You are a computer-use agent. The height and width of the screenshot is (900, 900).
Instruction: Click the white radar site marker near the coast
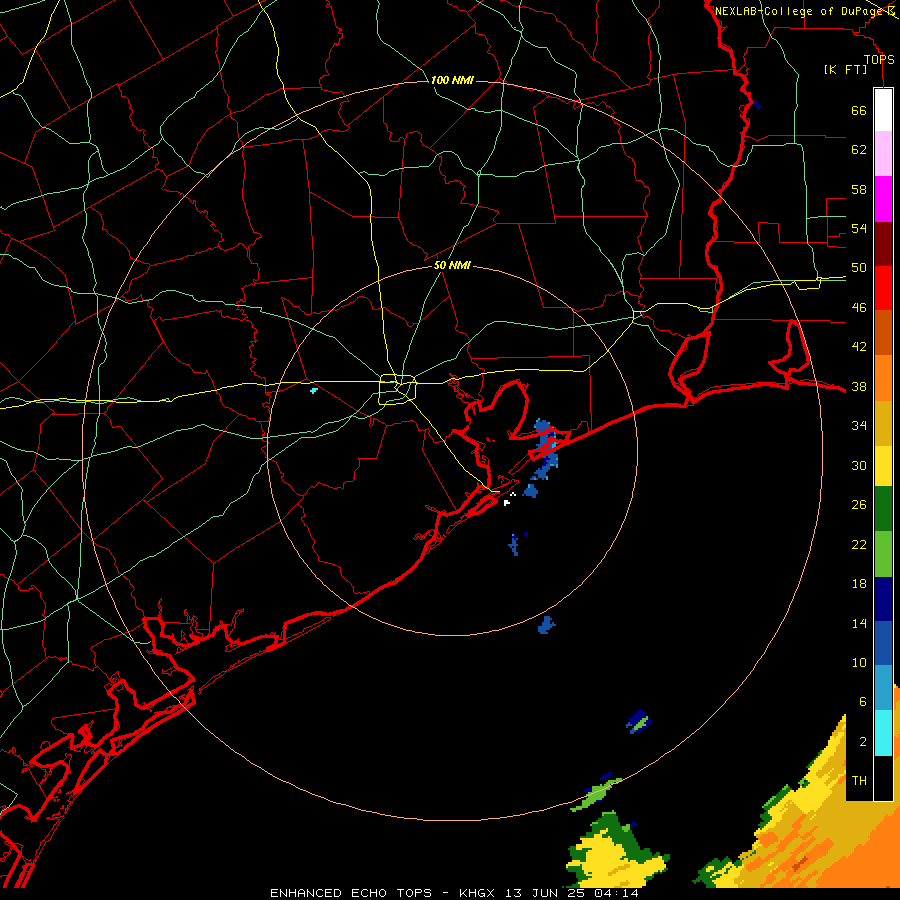[x=507, y=503]
